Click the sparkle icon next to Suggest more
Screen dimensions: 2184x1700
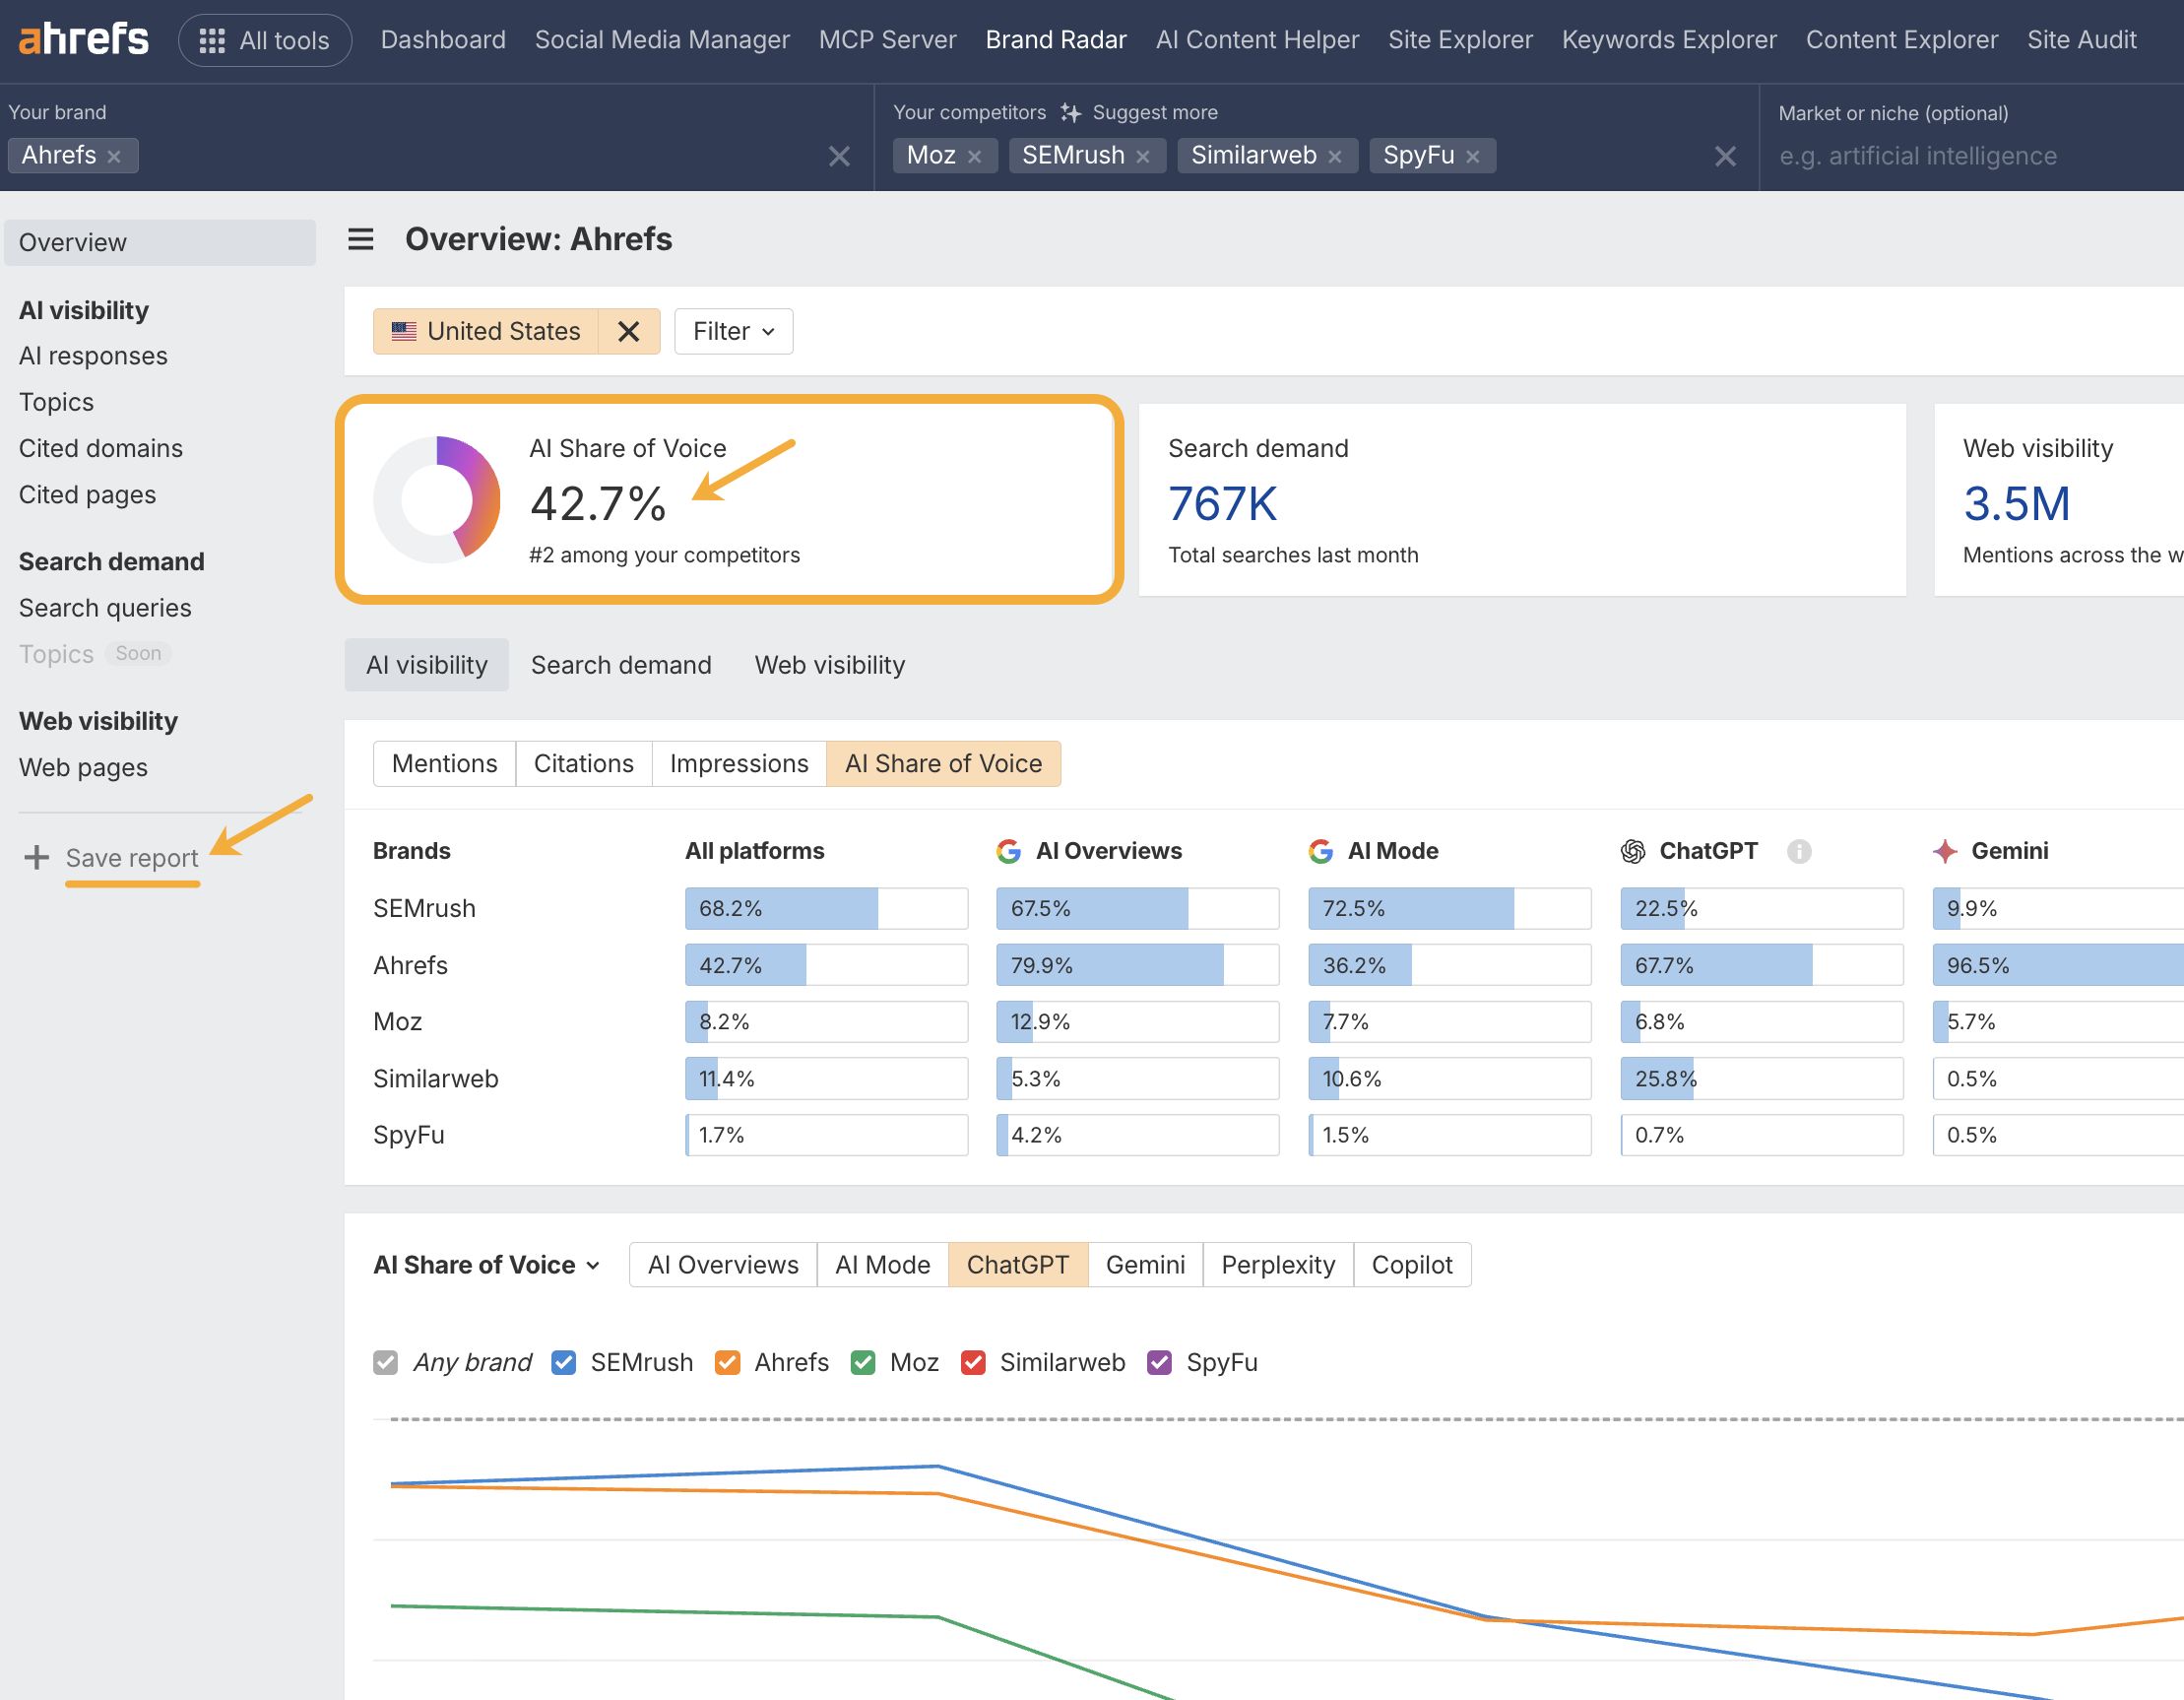[x=1071, y=112]
